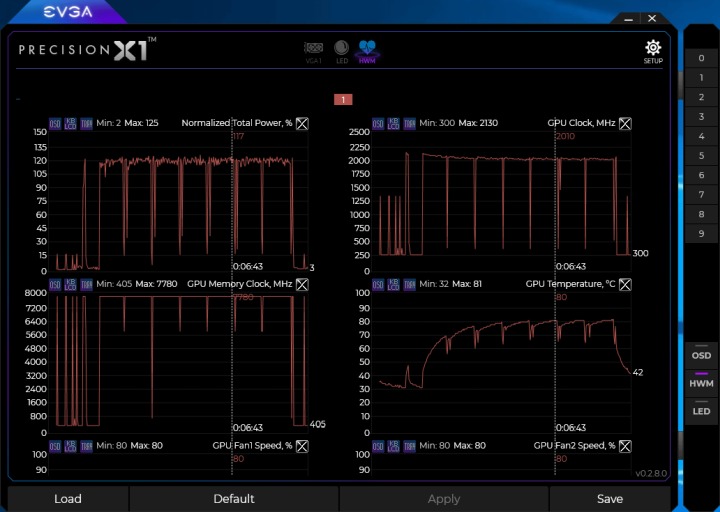Click the greyed-out Apply button
Image resolution: width=720 pixels, height=512 pixels.
click(444, 499)
